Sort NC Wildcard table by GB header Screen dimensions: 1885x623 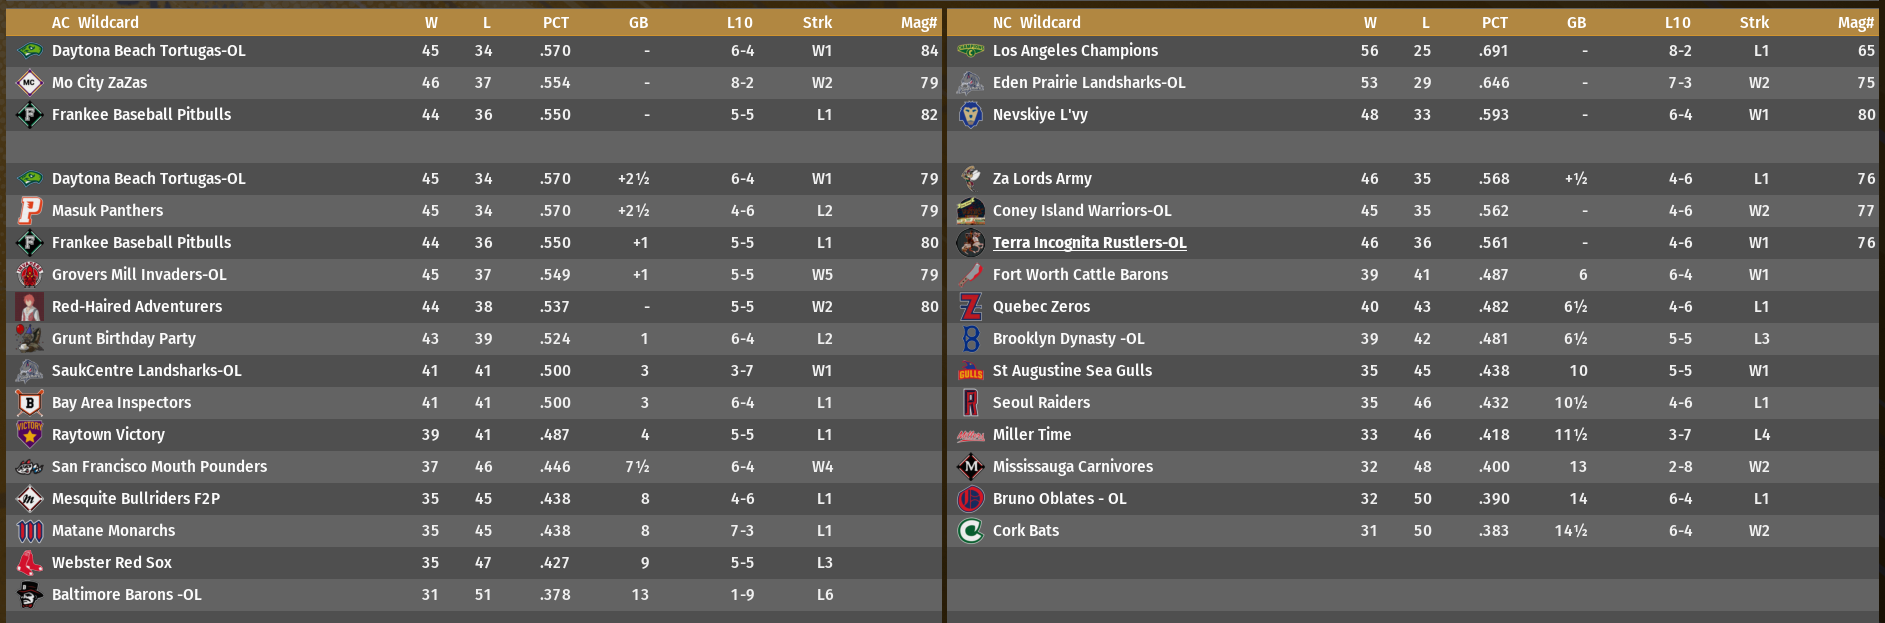pos(1576,23)
